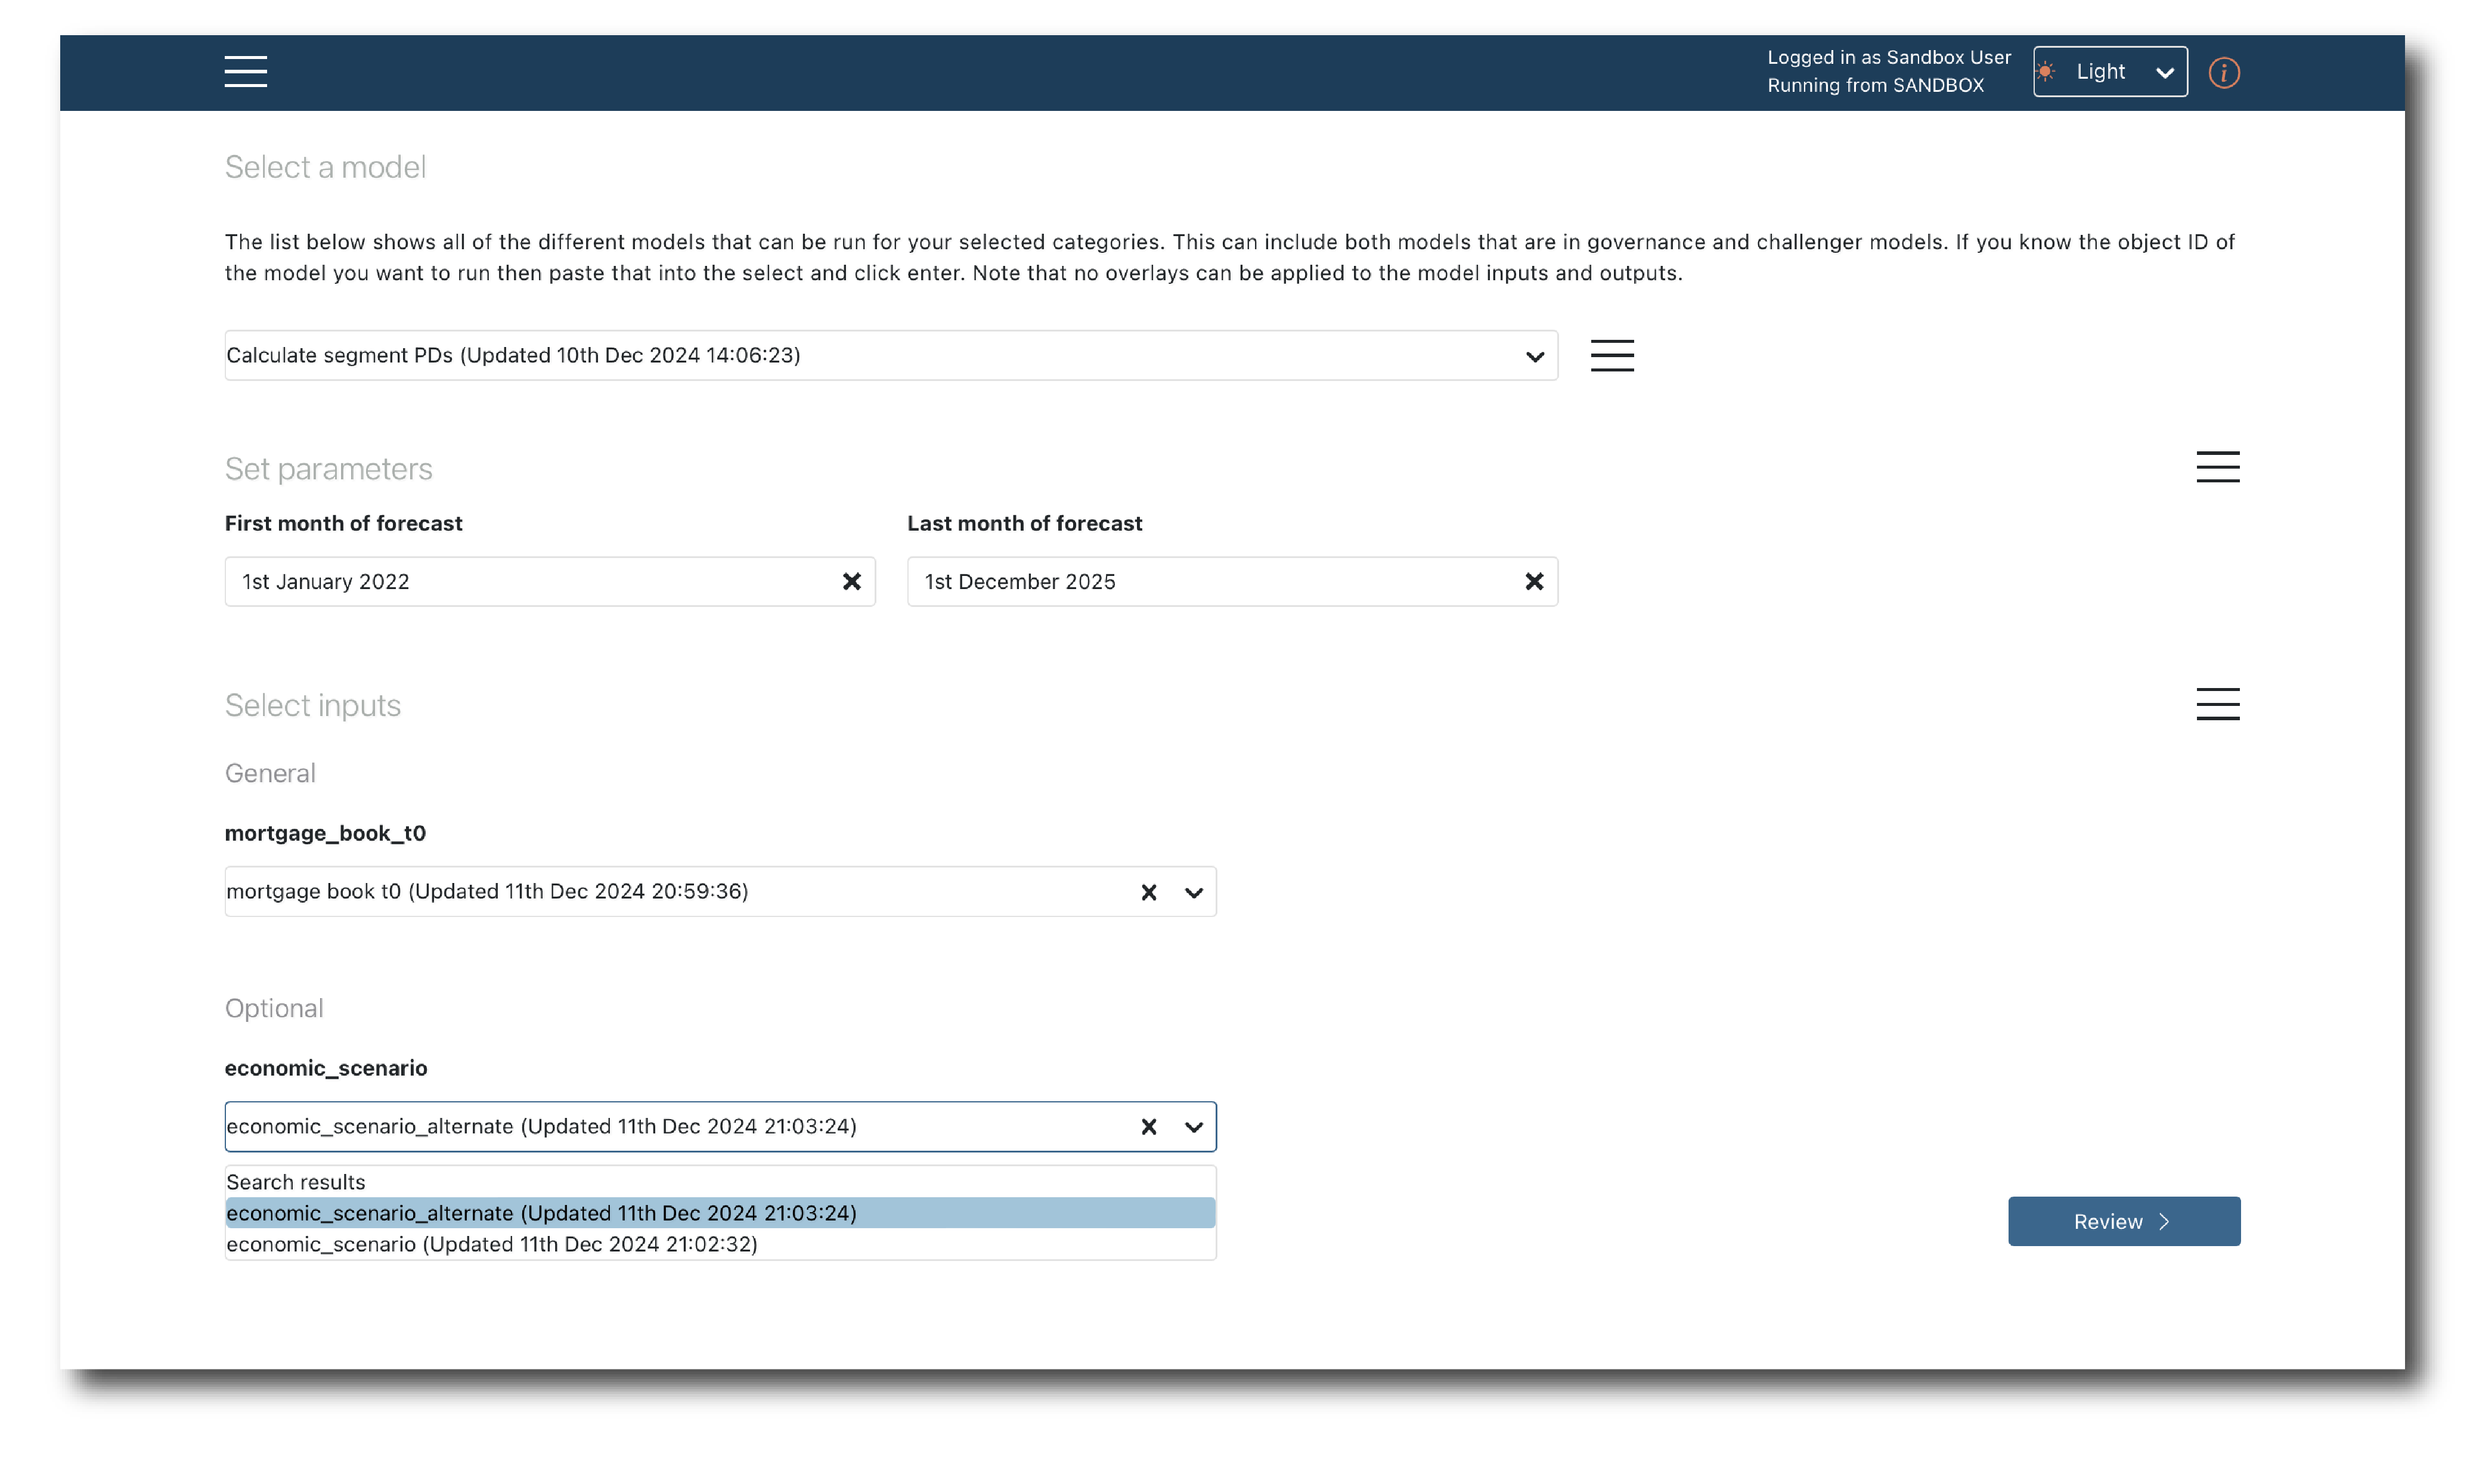2470x1484 pixels.
Task: Click the First month of forecast field
Action: pyautogui.click(x=530, y=581)
